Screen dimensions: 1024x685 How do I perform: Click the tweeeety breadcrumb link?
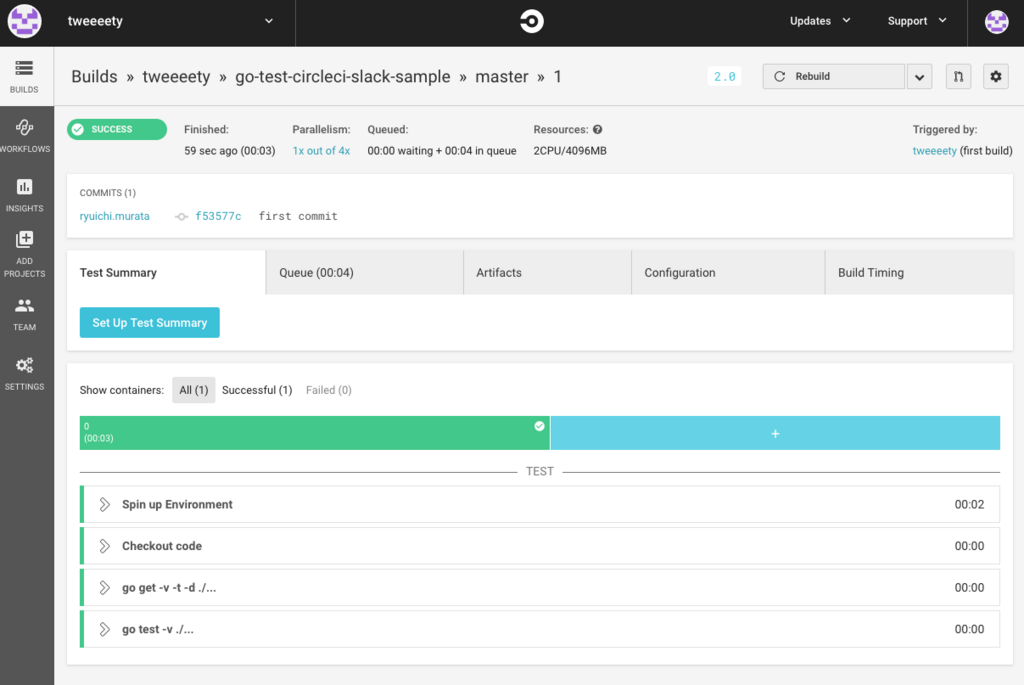tap(176, 76)
